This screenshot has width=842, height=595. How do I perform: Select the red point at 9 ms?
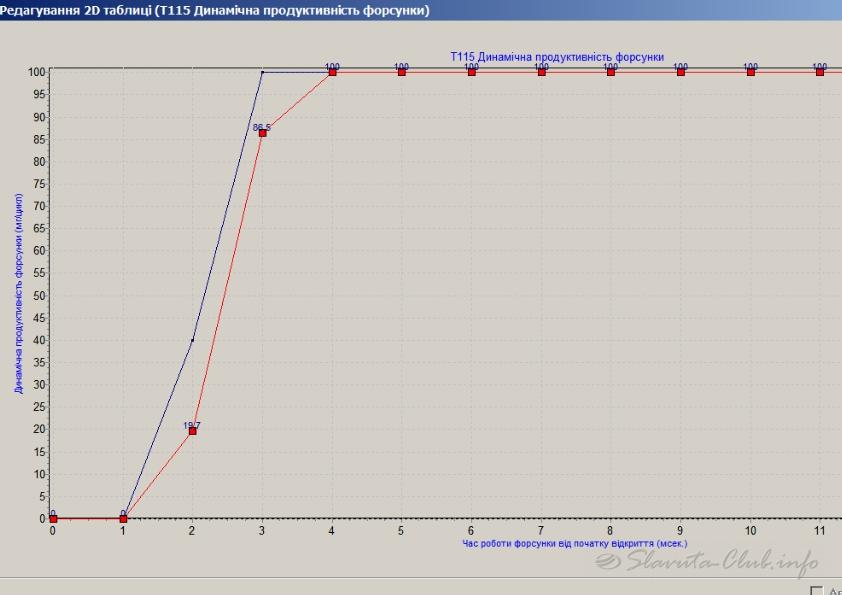681,72
